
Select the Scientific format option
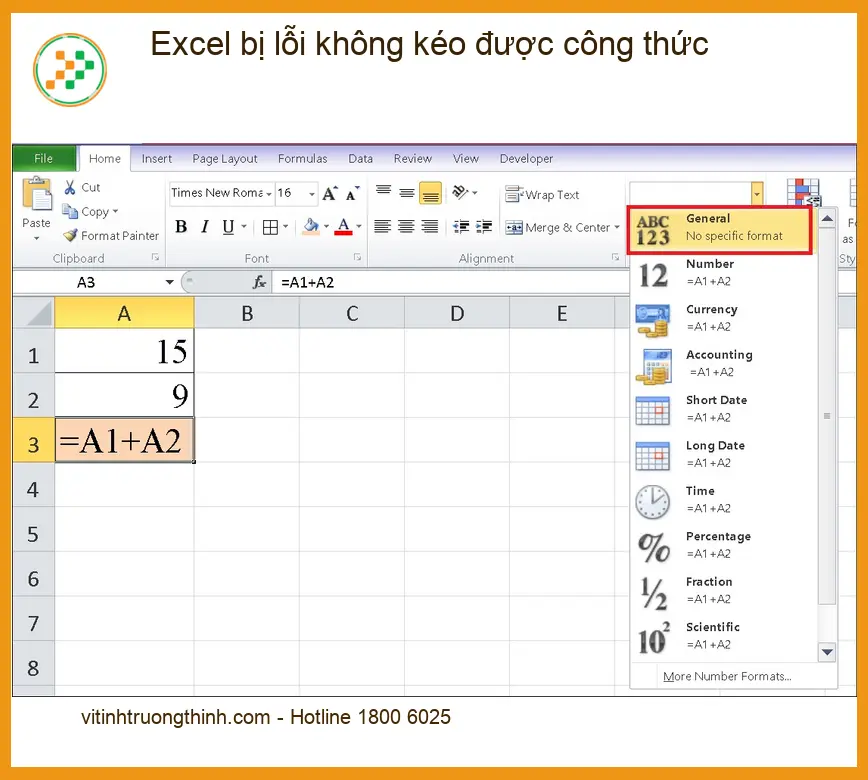[x=723, y=636]
